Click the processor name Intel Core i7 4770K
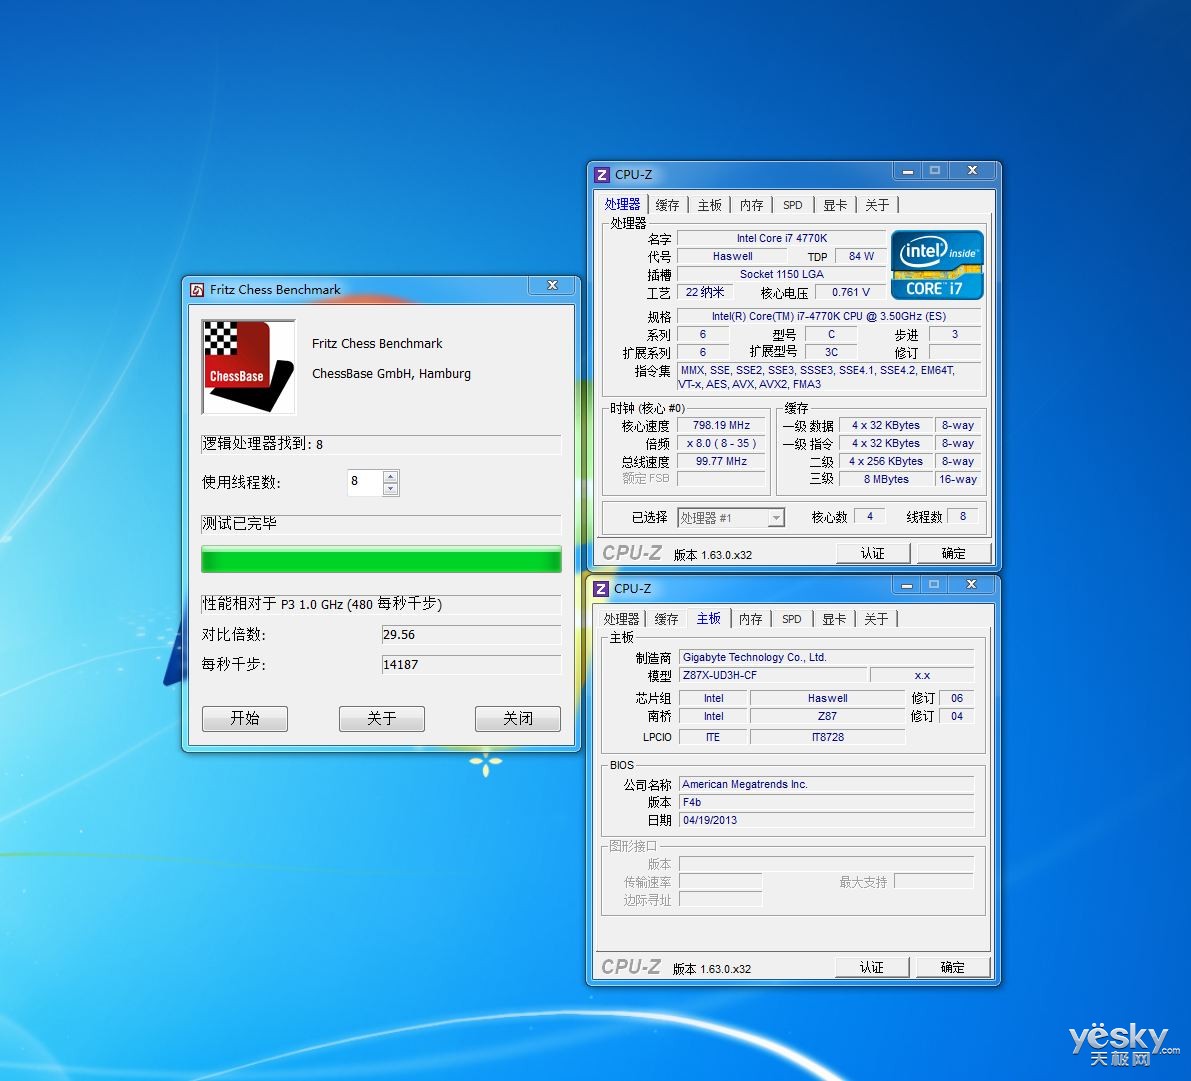The image size is (1191, 1081). tap(782, 238)
